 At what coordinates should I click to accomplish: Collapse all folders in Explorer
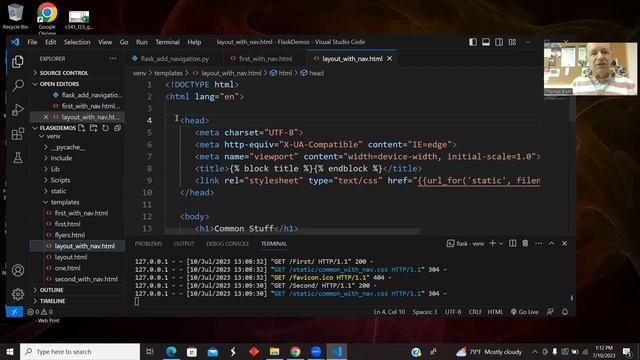[117, 128]
